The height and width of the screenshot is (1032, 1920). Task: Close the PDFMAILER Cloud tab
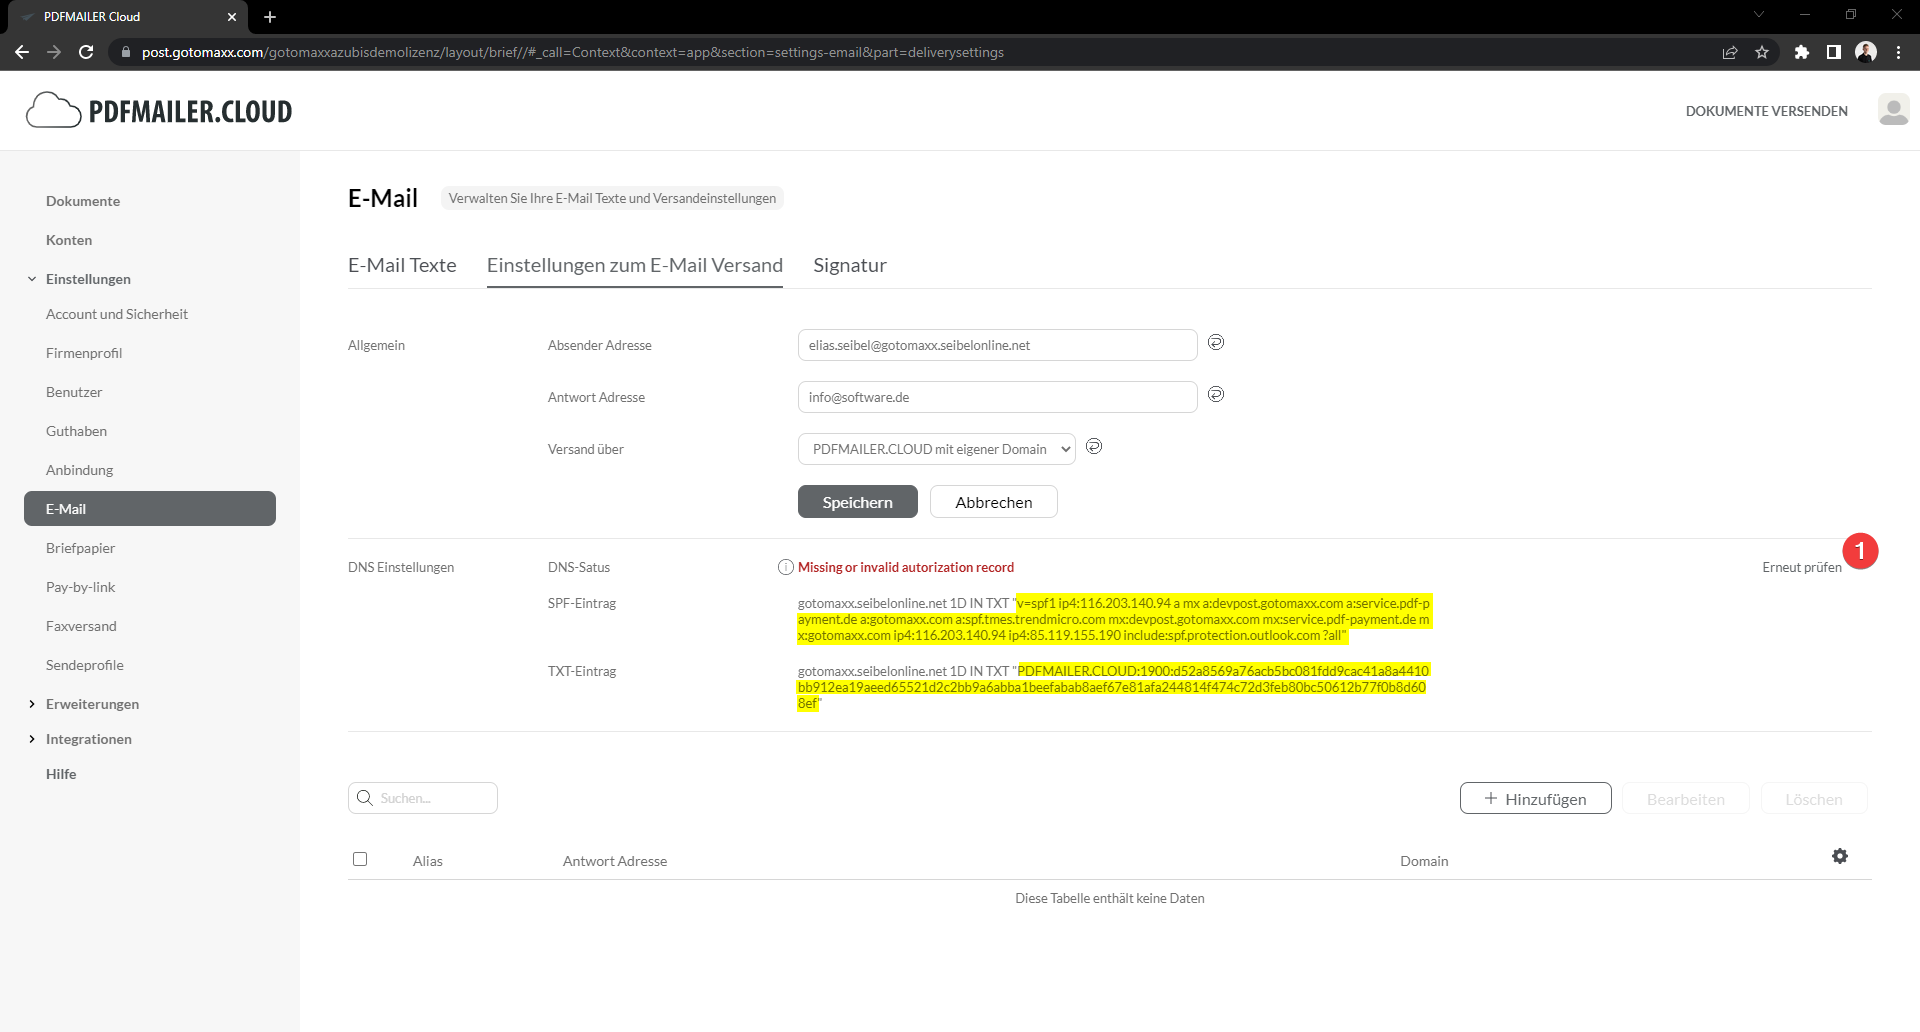(232, 17)
